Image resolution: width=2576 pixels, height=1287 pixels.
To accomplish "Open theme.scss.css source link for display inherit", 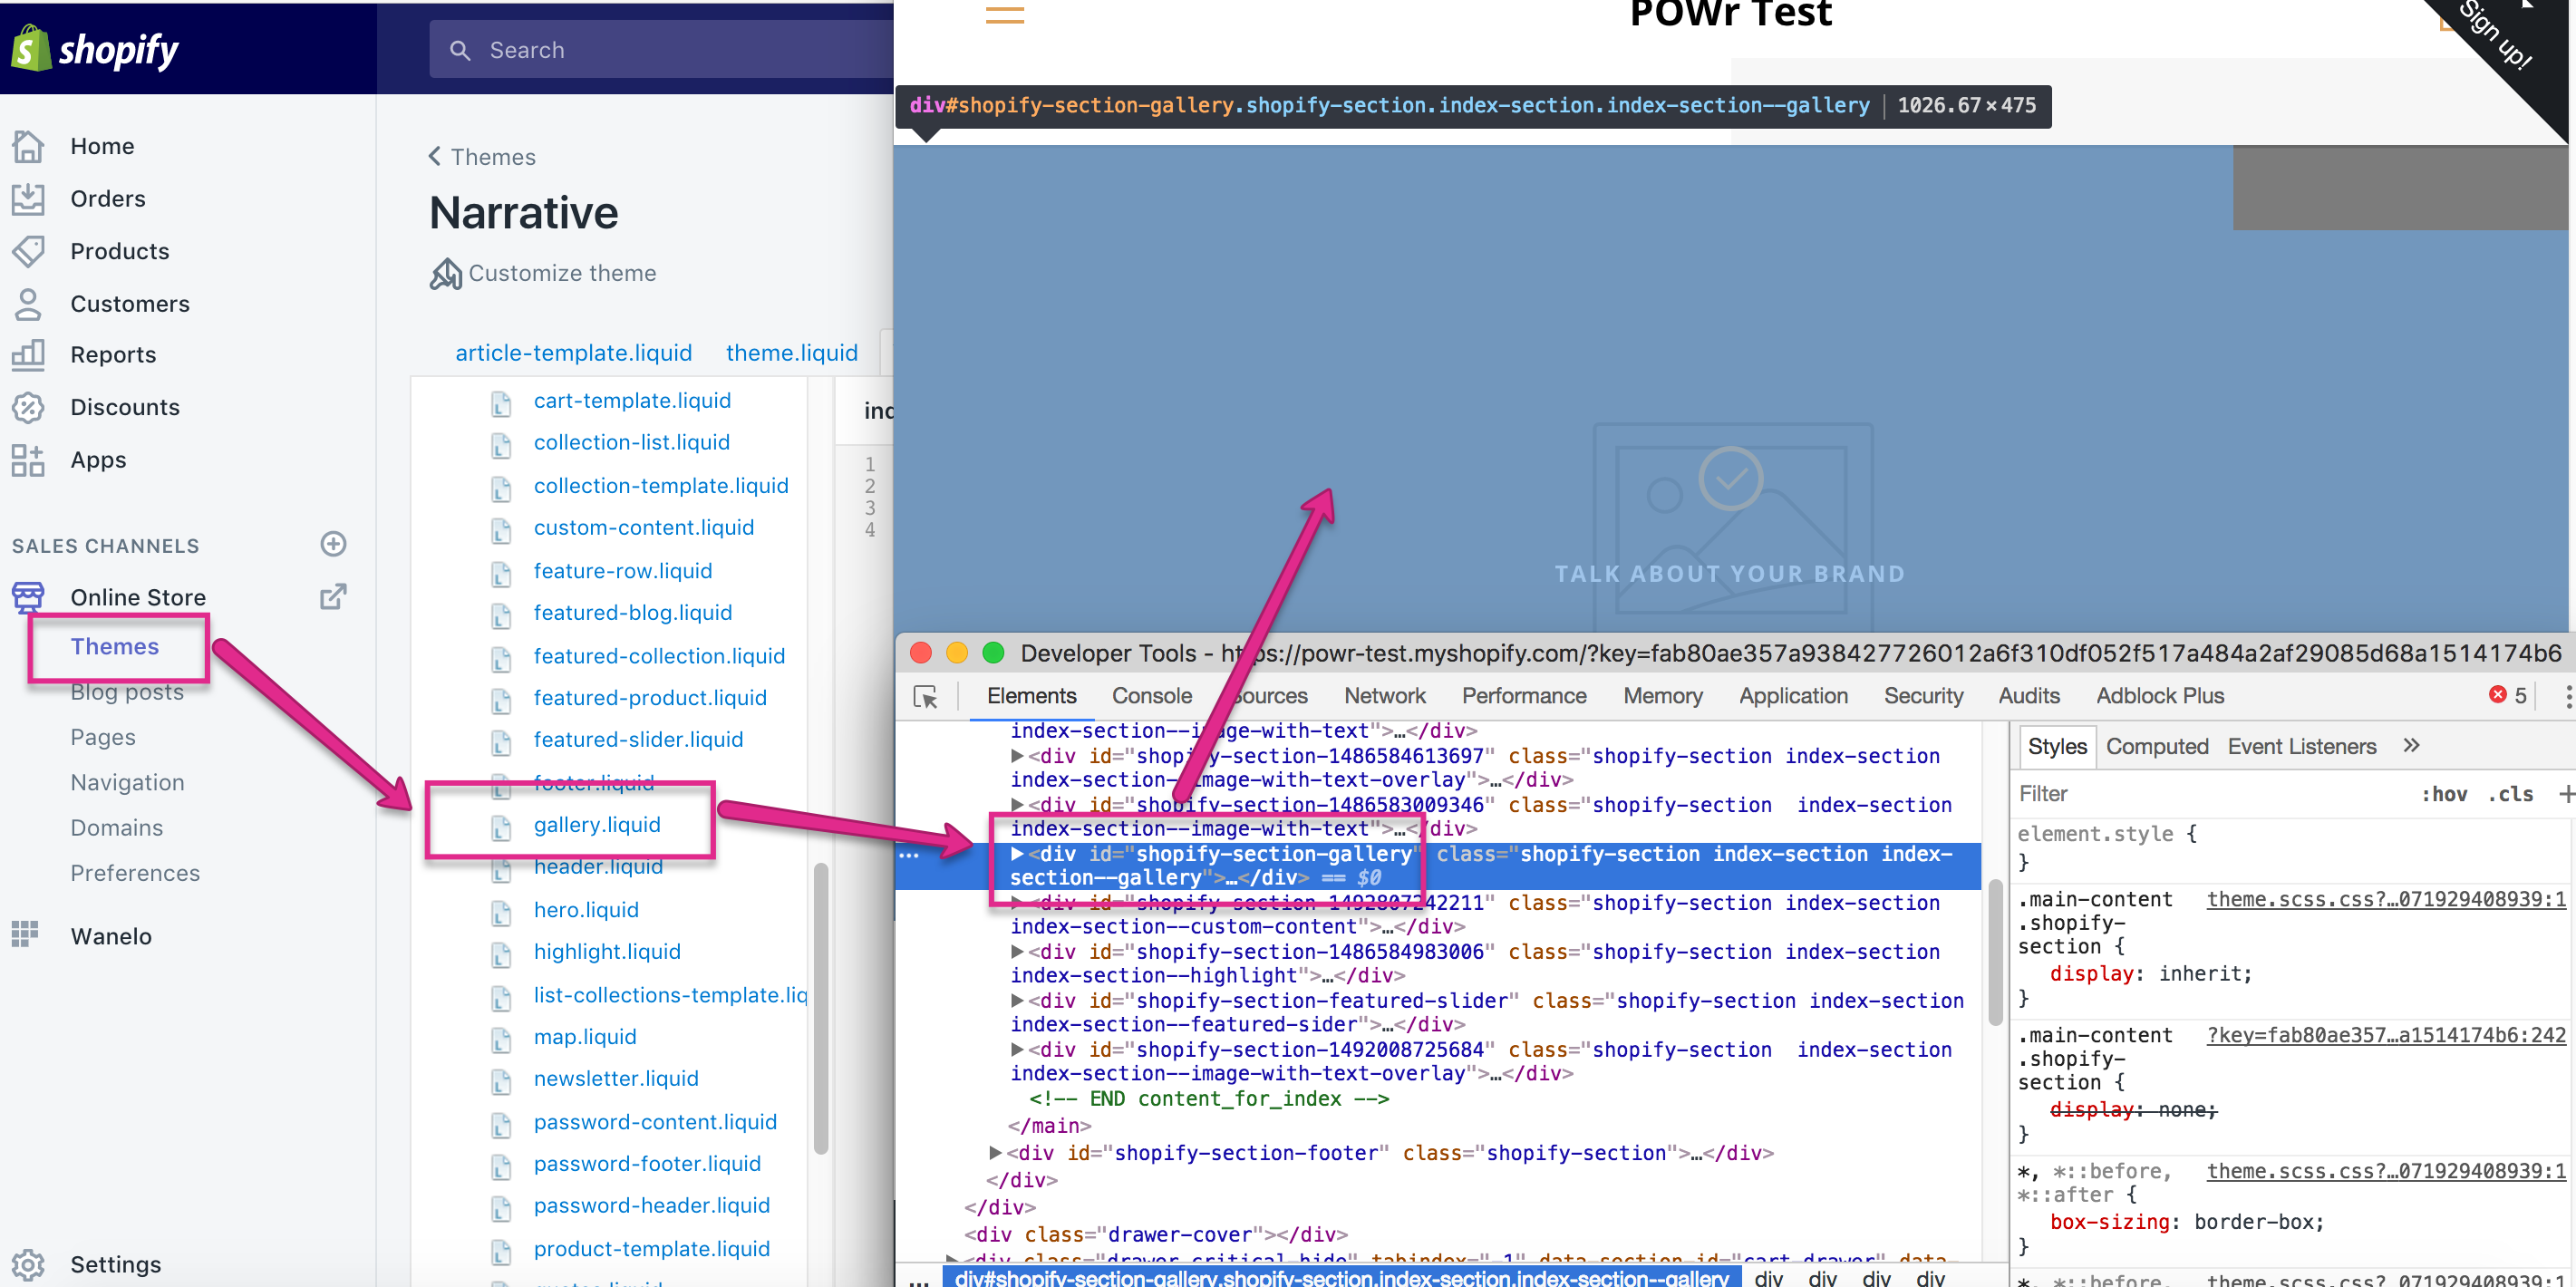I will tap(2386, 899).
